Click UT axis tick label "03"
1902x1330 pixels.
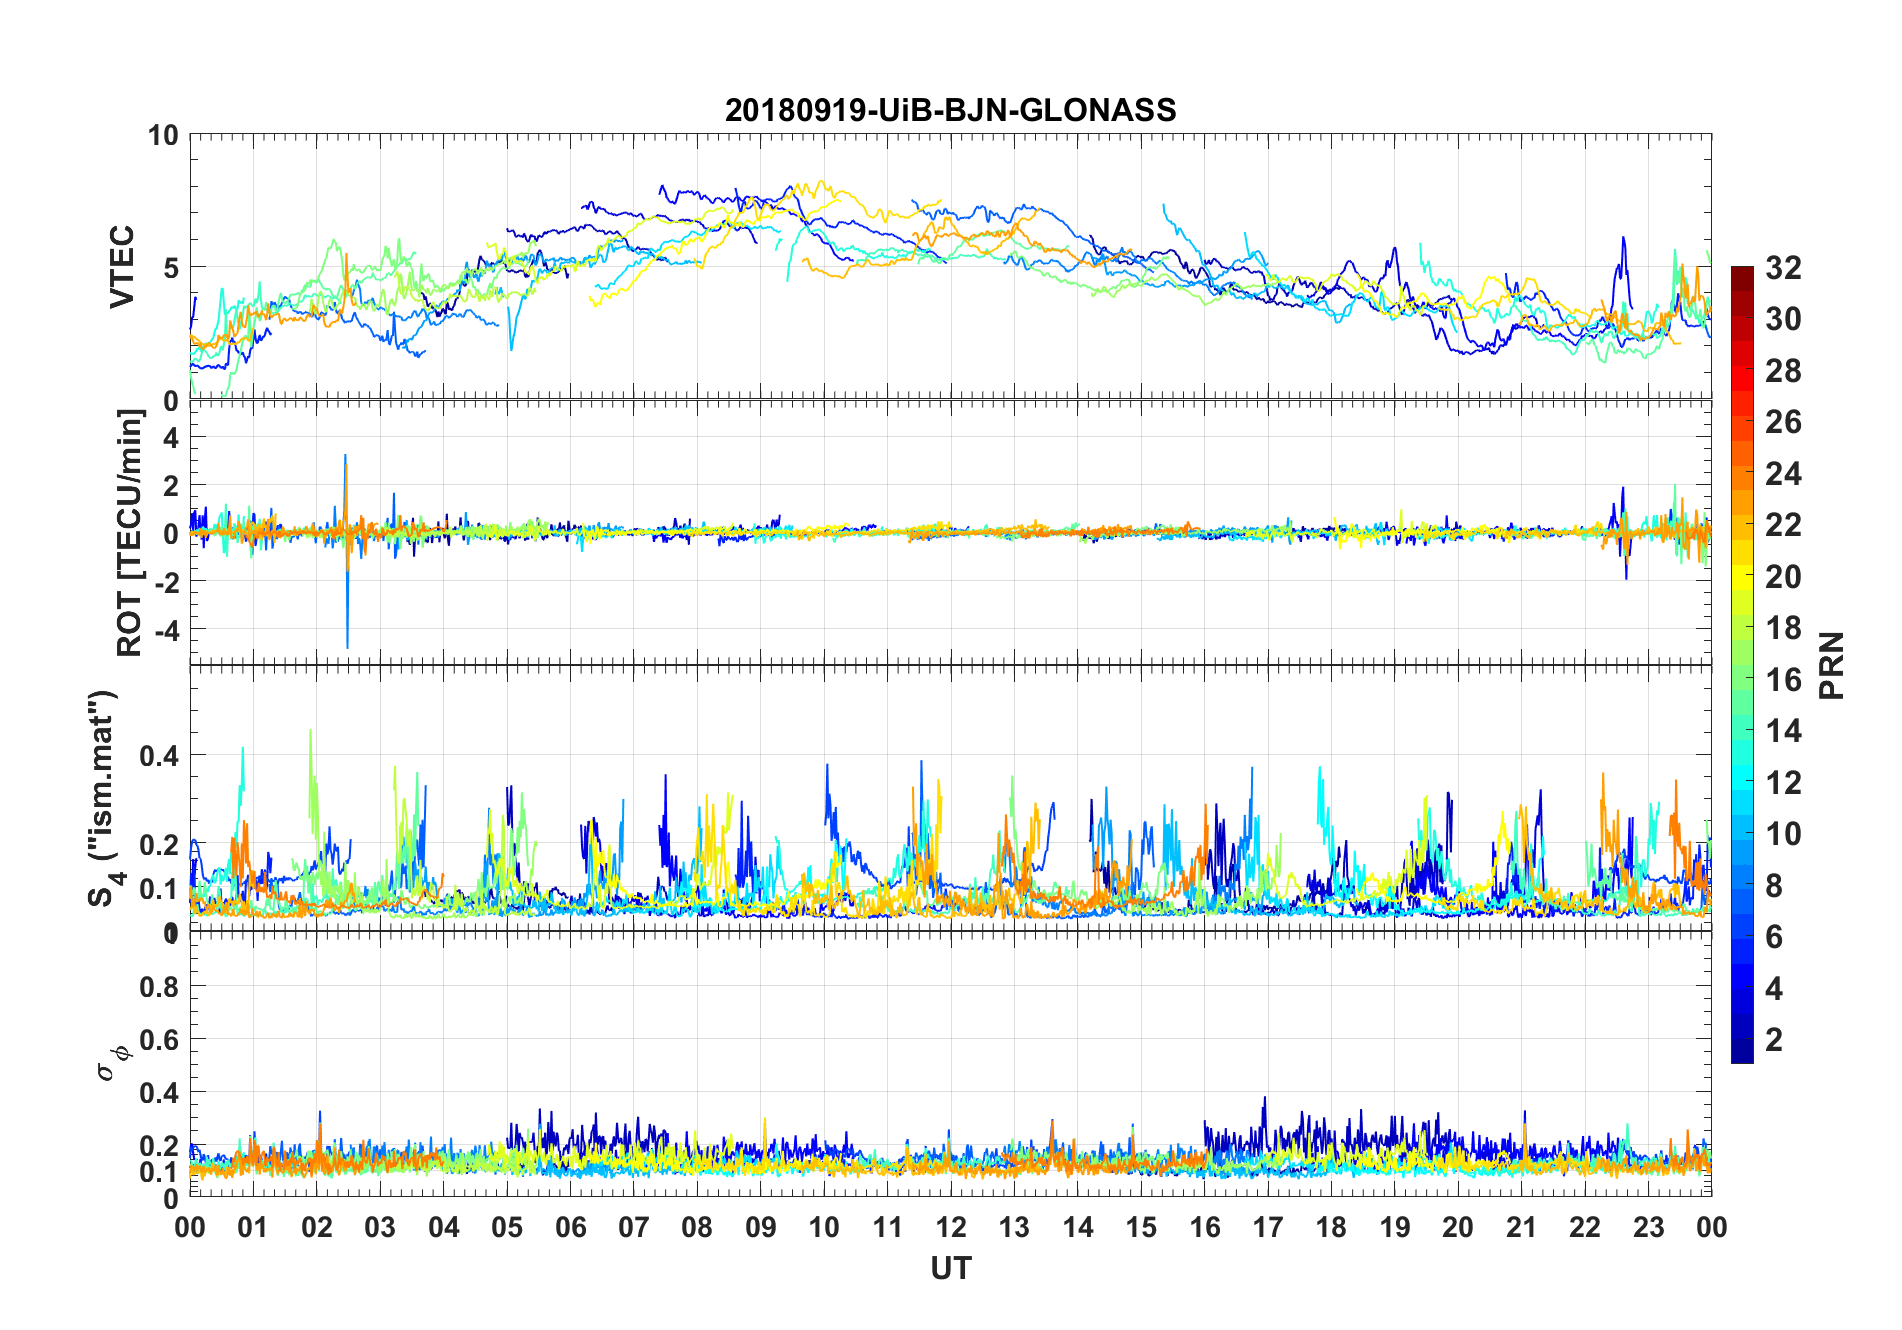point(380,1227)
